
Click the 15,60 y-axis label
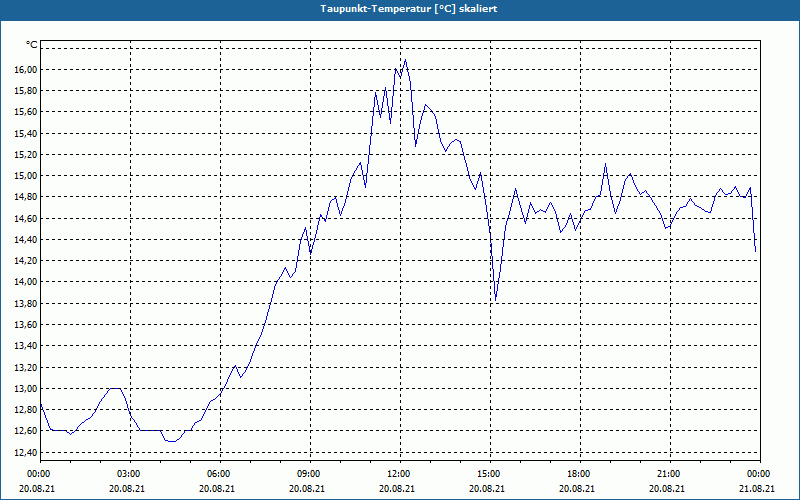pyautogui.click(x=28, y=112)
